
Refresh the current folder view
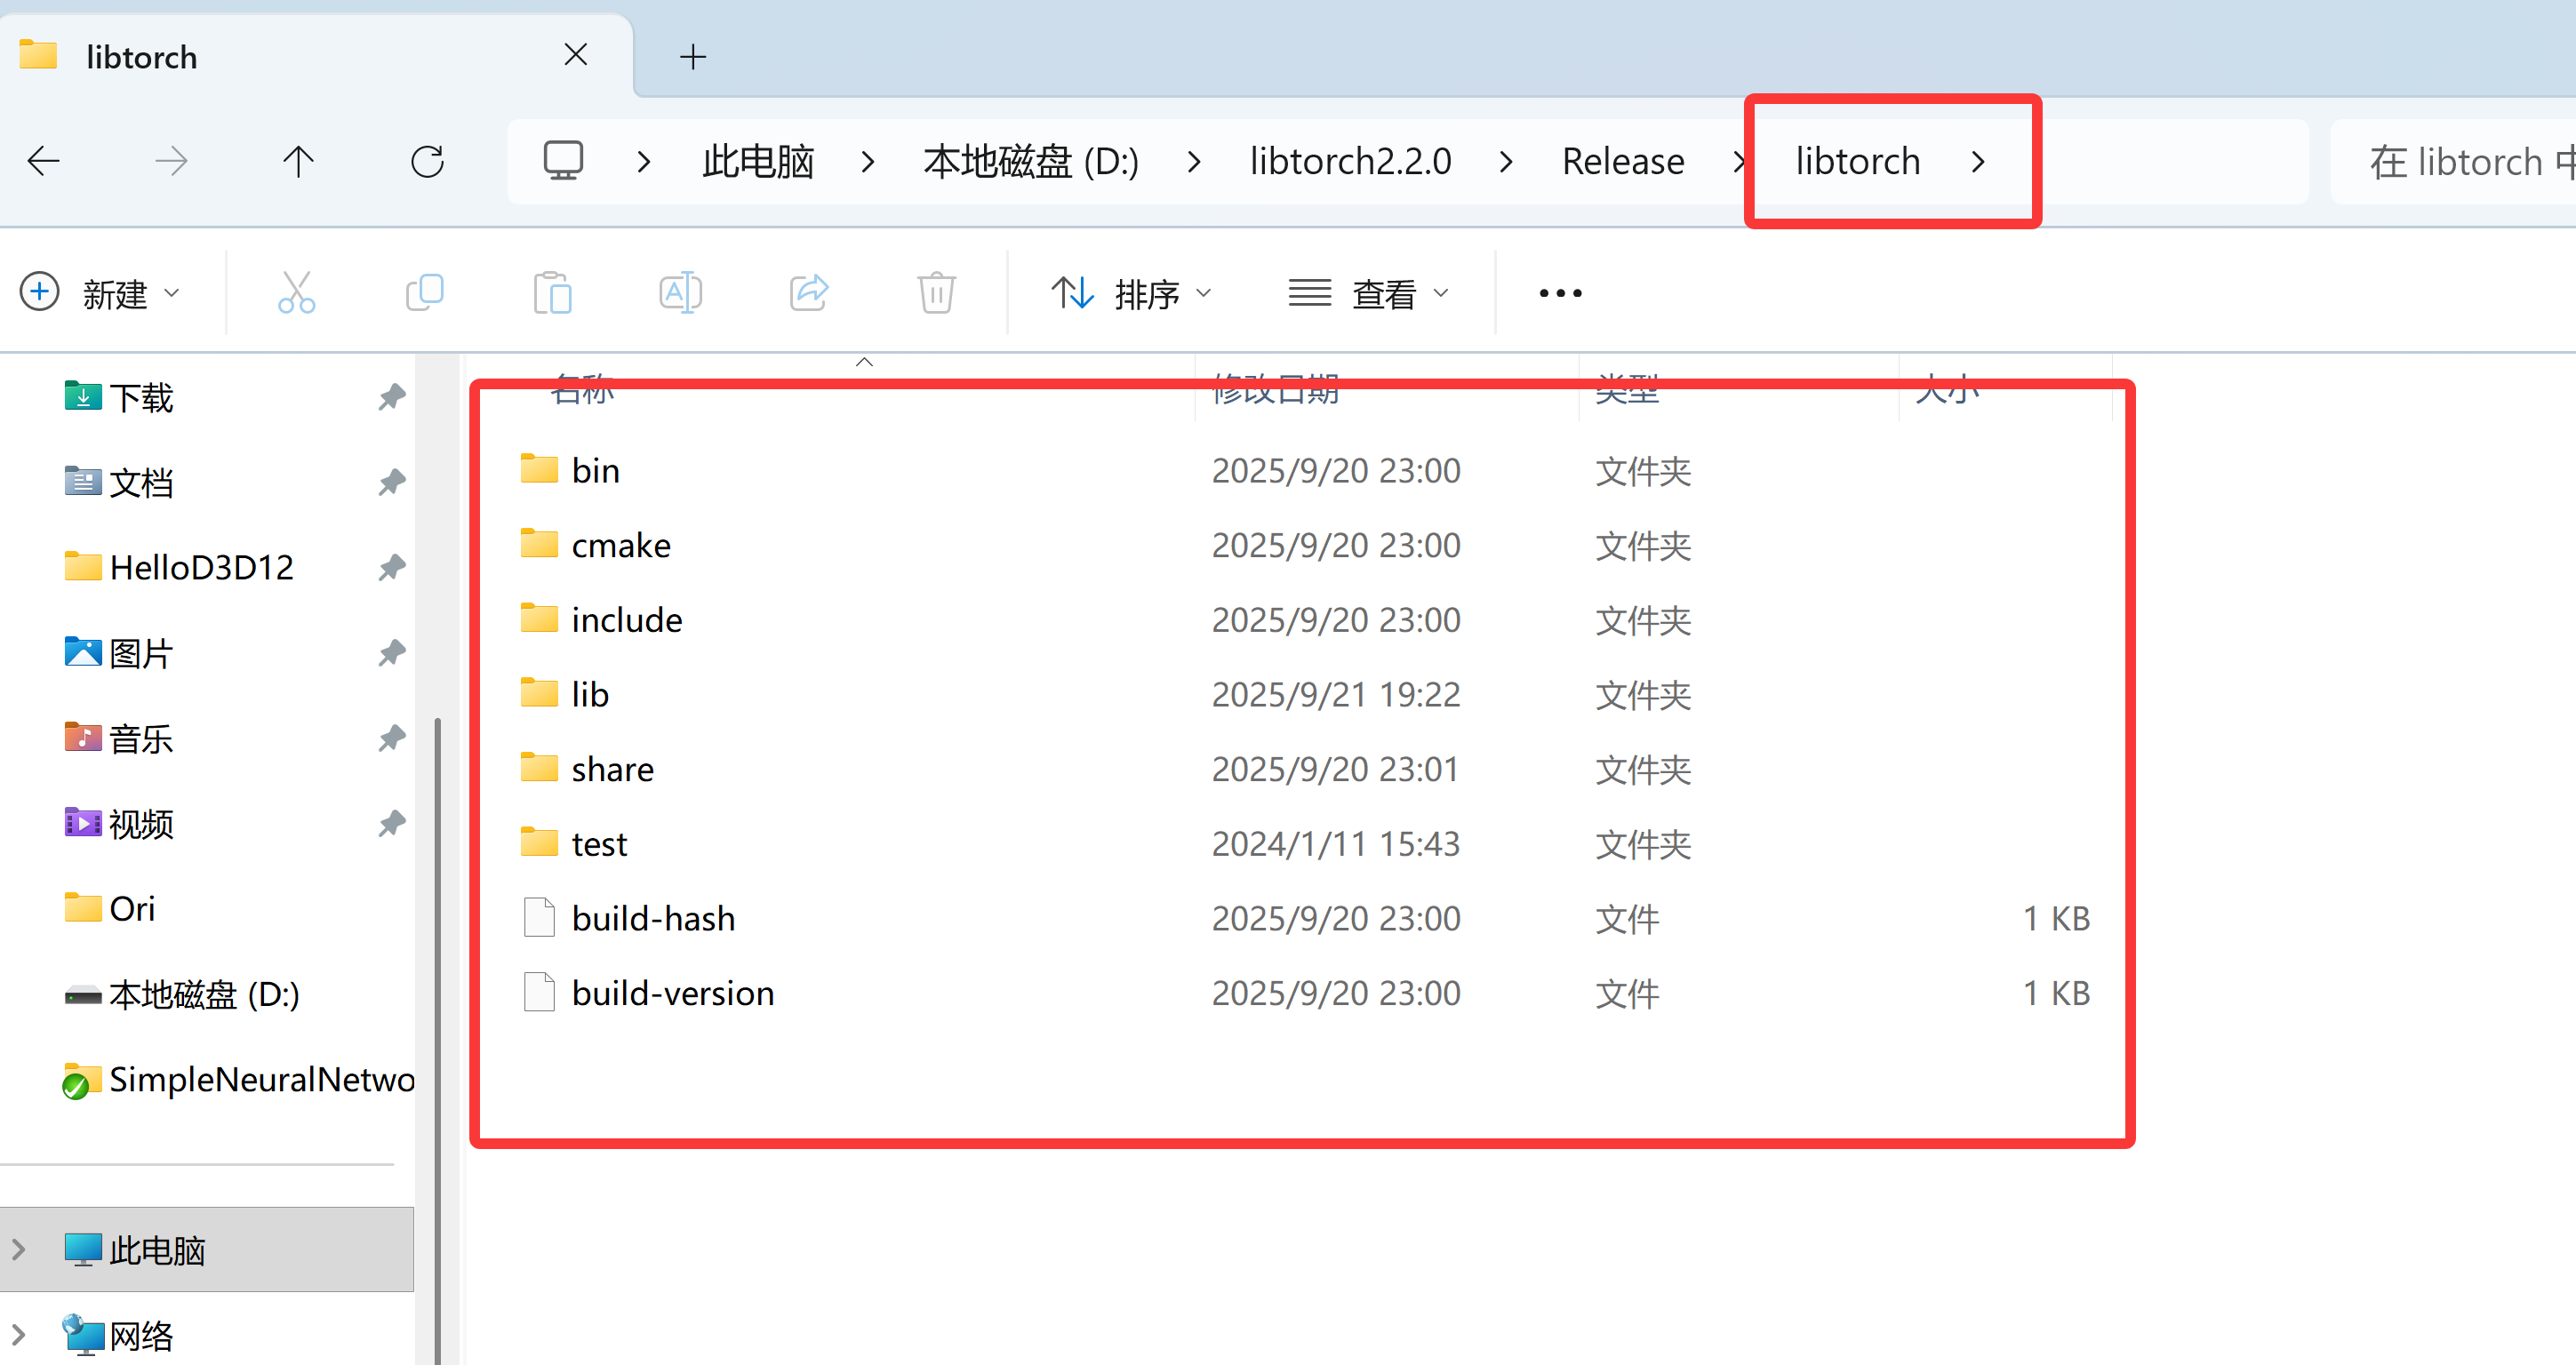pos(427,161)
